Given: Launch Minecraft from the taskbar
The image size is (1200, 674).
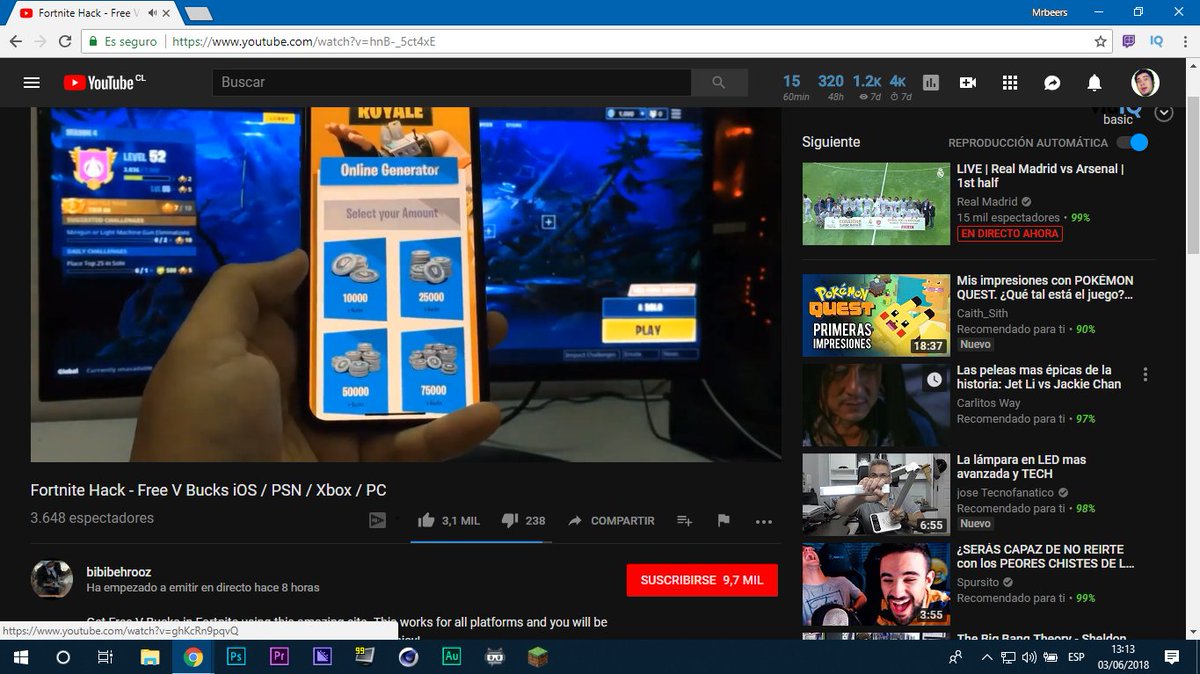Looking at the screenshot, I should pyautogui.click(x=537, y=657).
